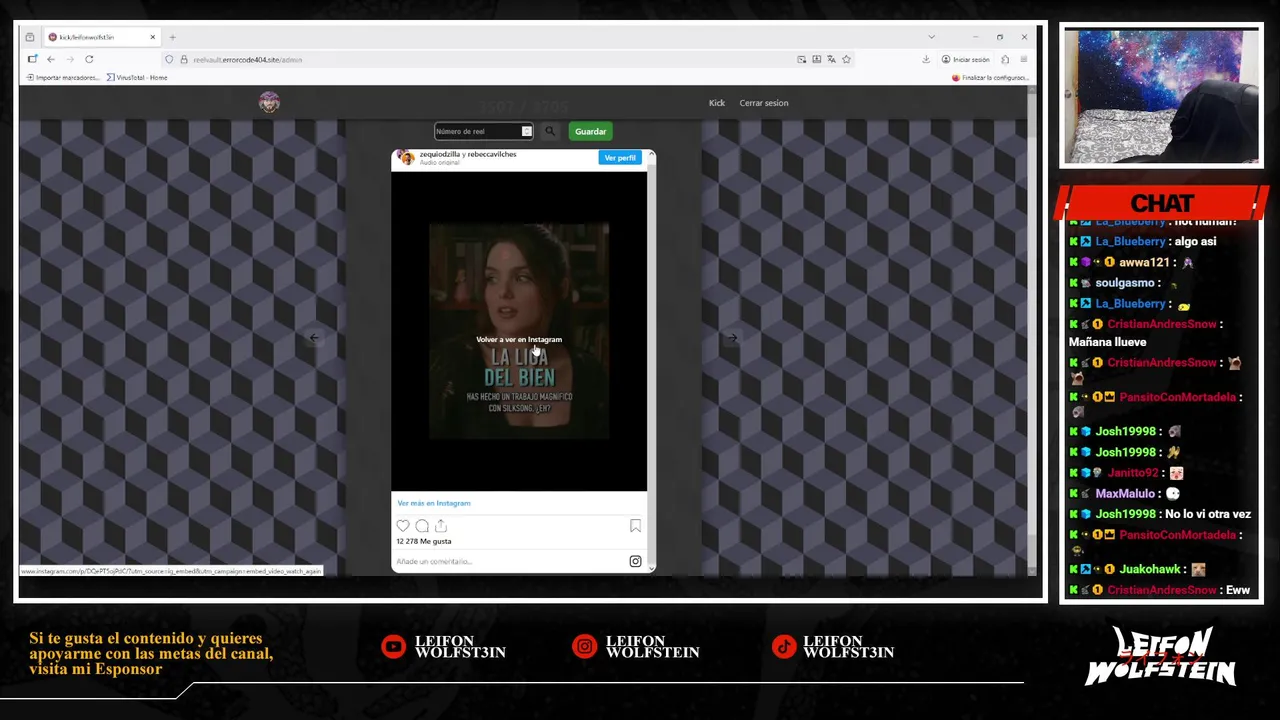Click Iniciar sesión in browser toolbar
The height and width of the screenshot is (720, 1280).
965,59
